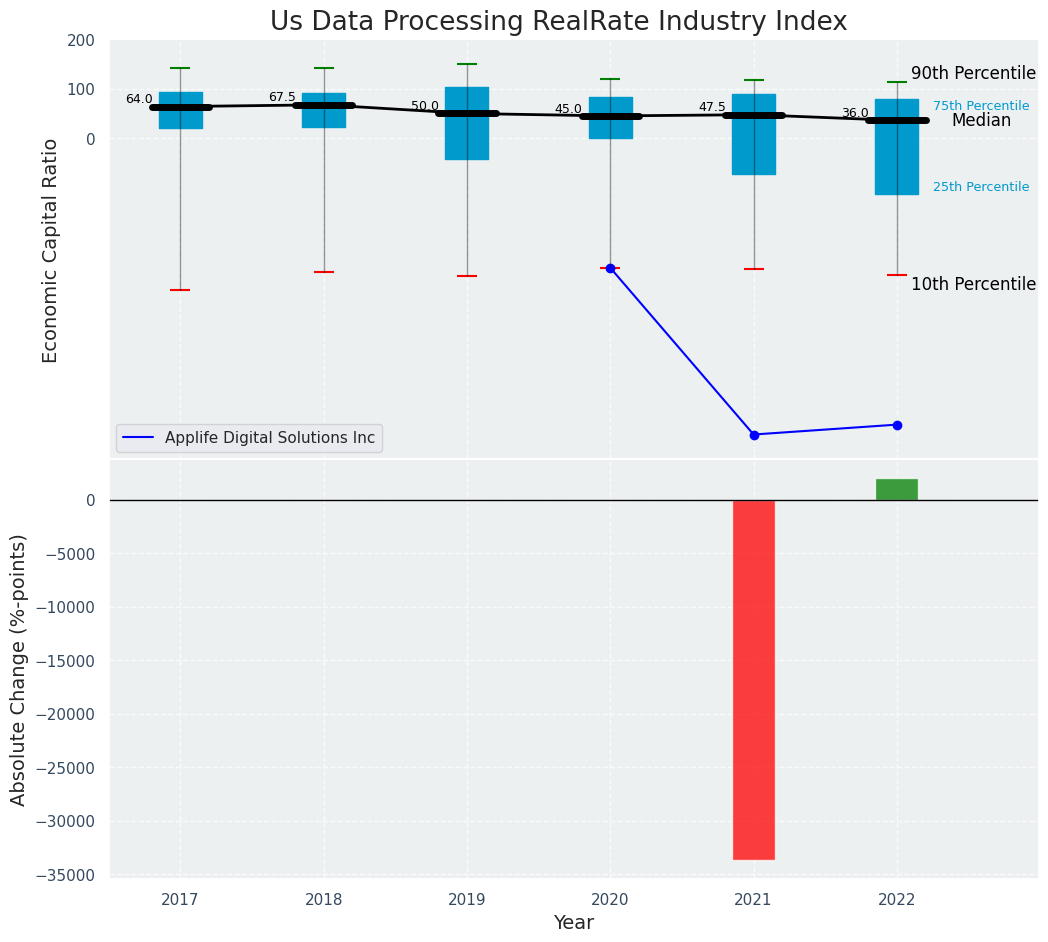Click the 64.0 median value label

click(139, 99)
